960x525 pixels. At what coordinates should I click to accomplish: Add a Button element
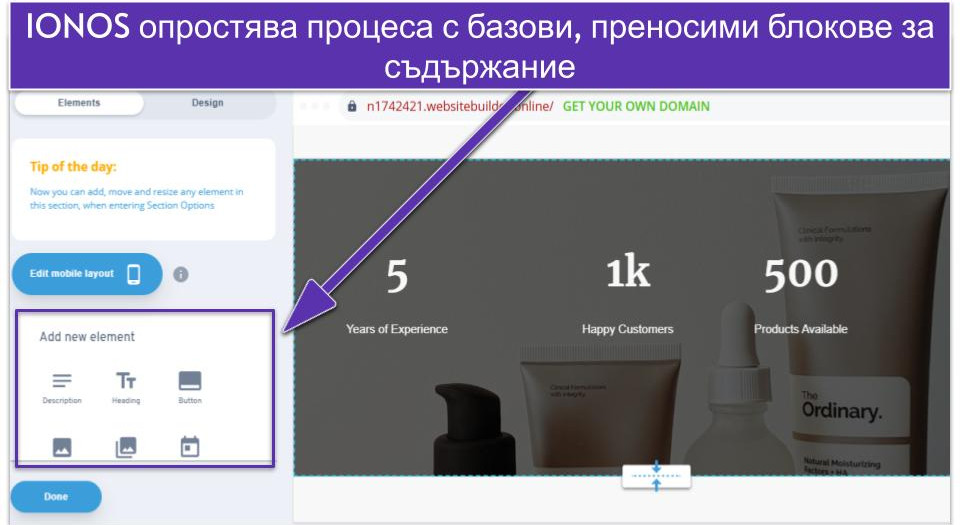click(190, 388)
